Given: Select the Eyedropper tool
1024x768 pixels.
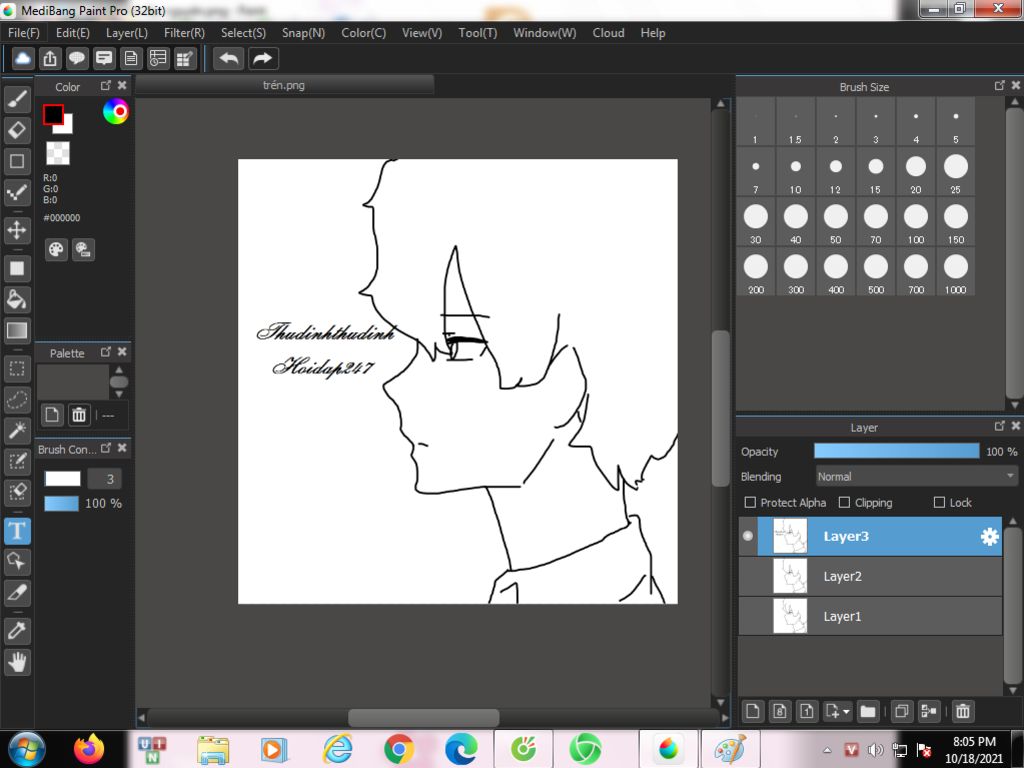Looking at the screenshot, I should (x=17, y=631).
